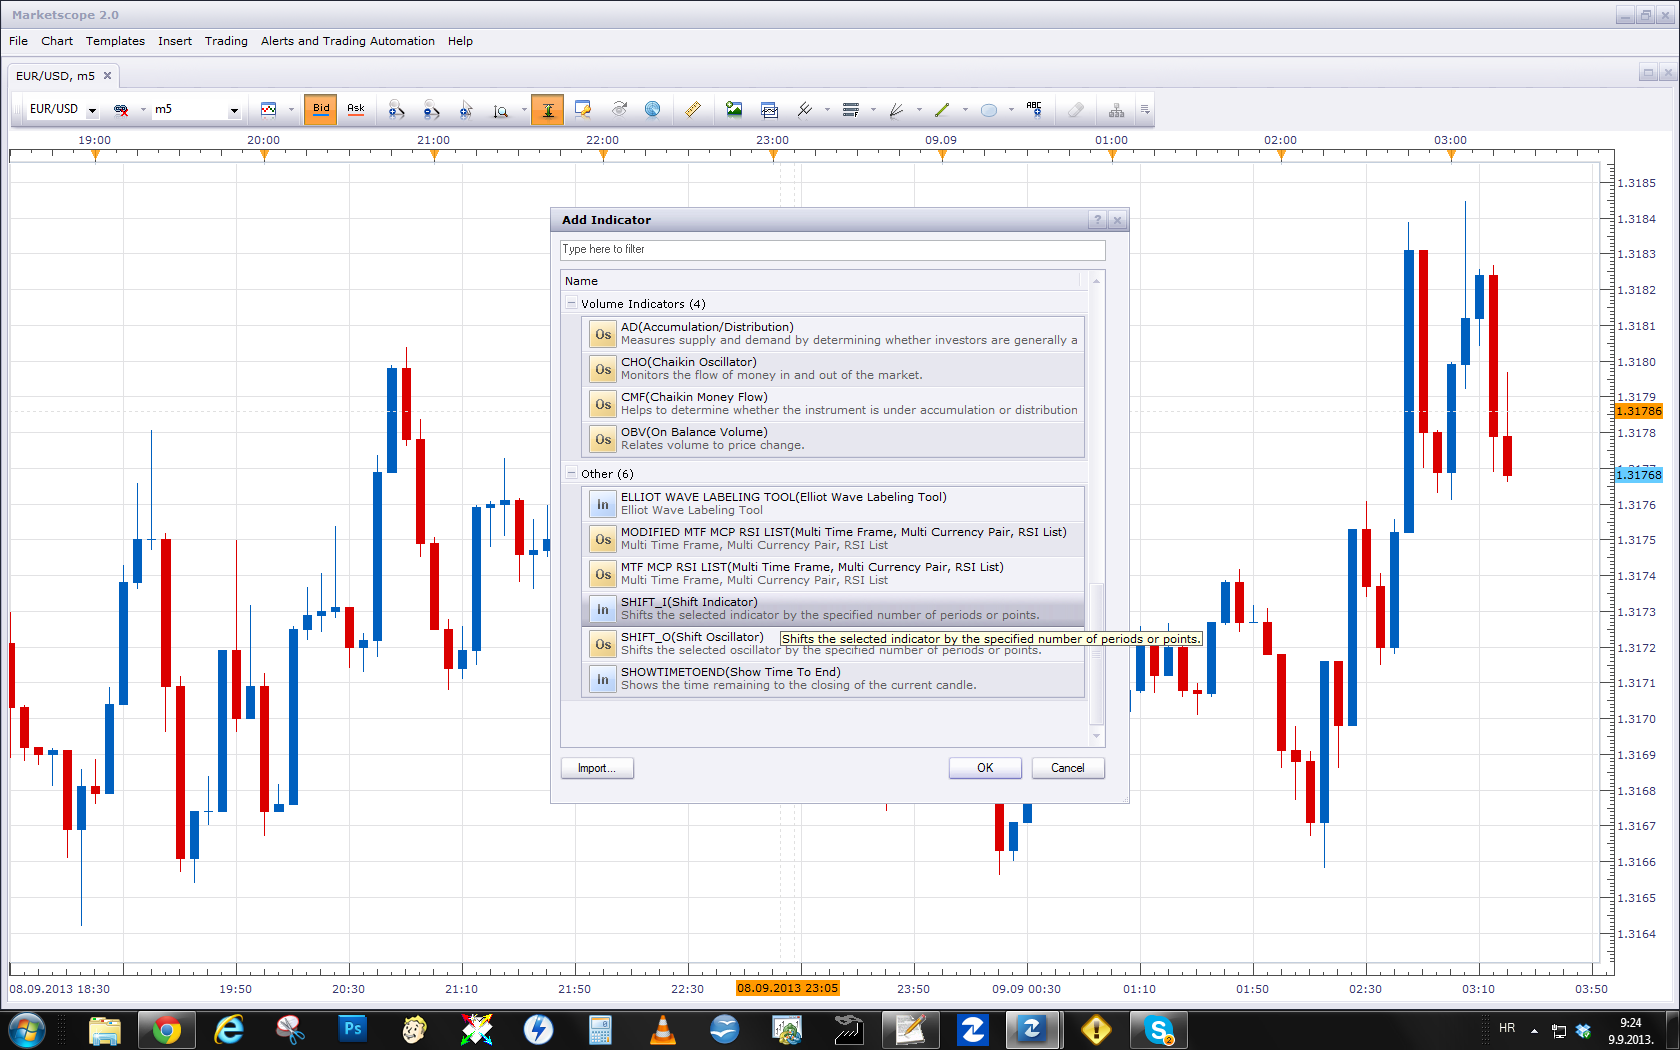Select the CHO (Chaikin Oscillator) indicator
The height and width of the screenshot is (1050, 1680).
pyautogui.click(x=833, y=369)
